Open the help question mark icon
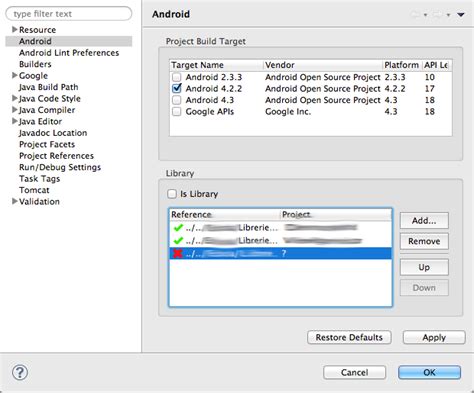 pos(20,372)
